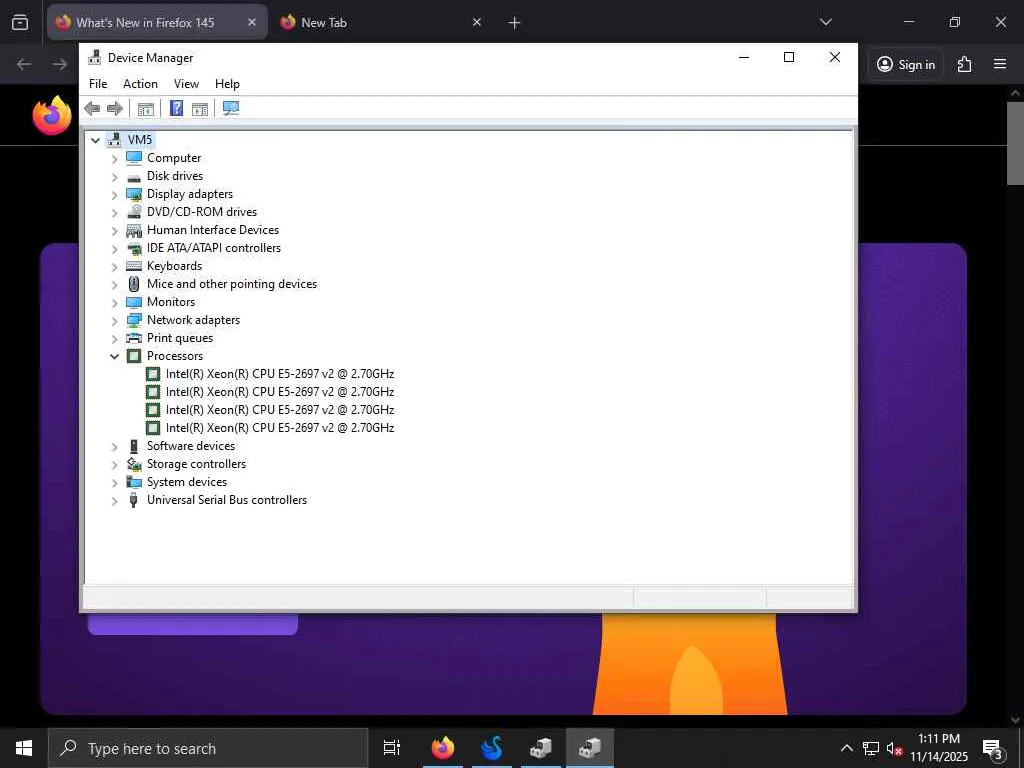
Task: Select the Mice and other pointing devices icon
Action: (x=134, y=284)
